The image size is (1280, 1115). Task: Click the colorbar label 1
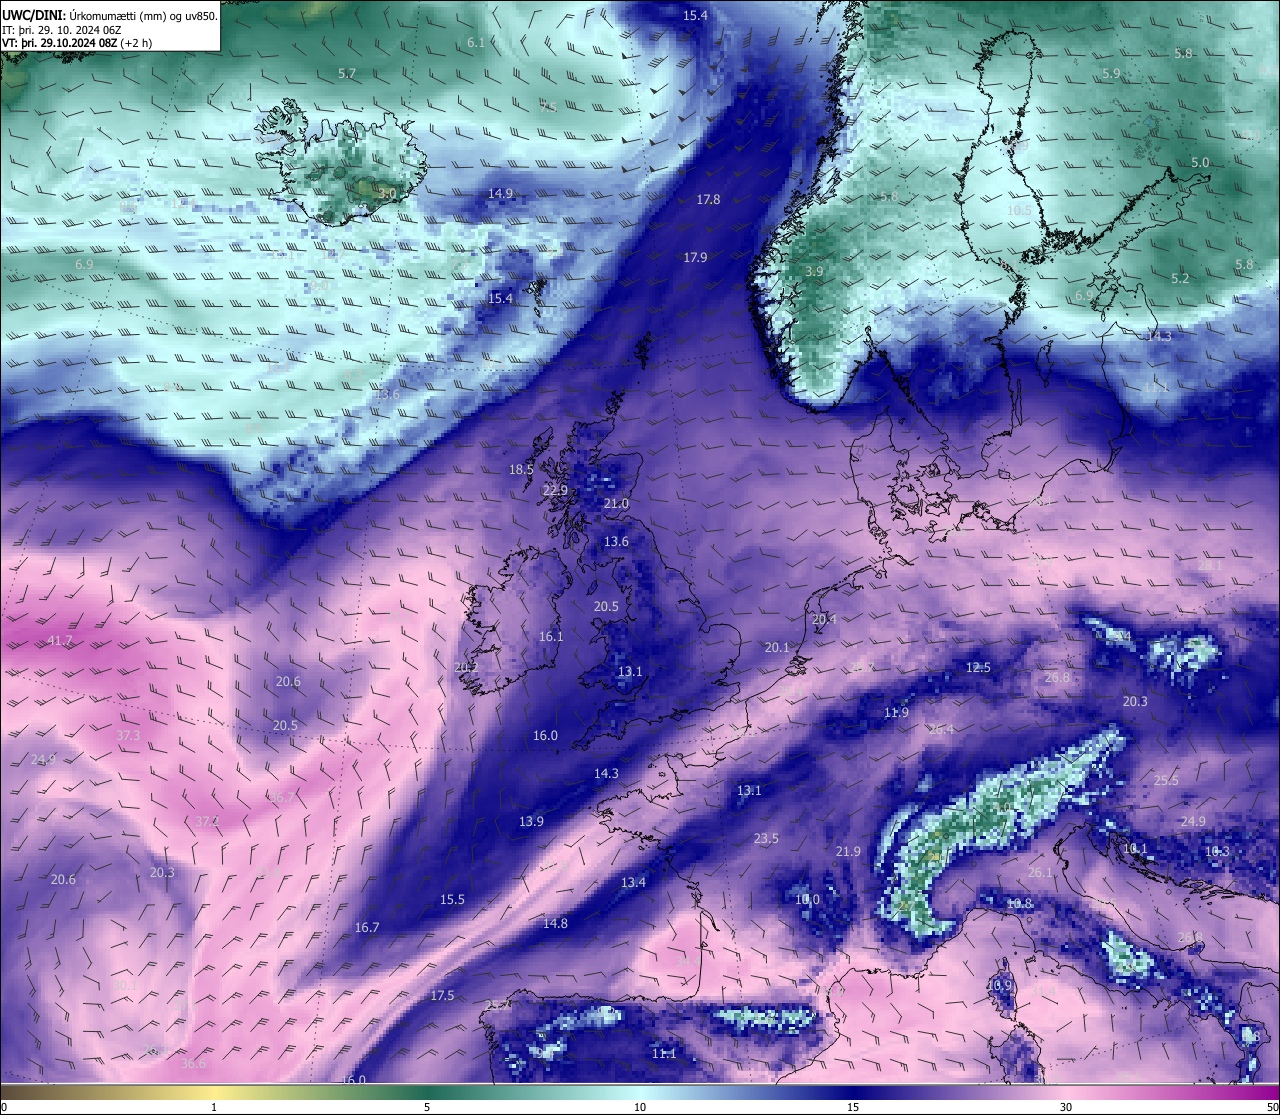point(214,1107)
